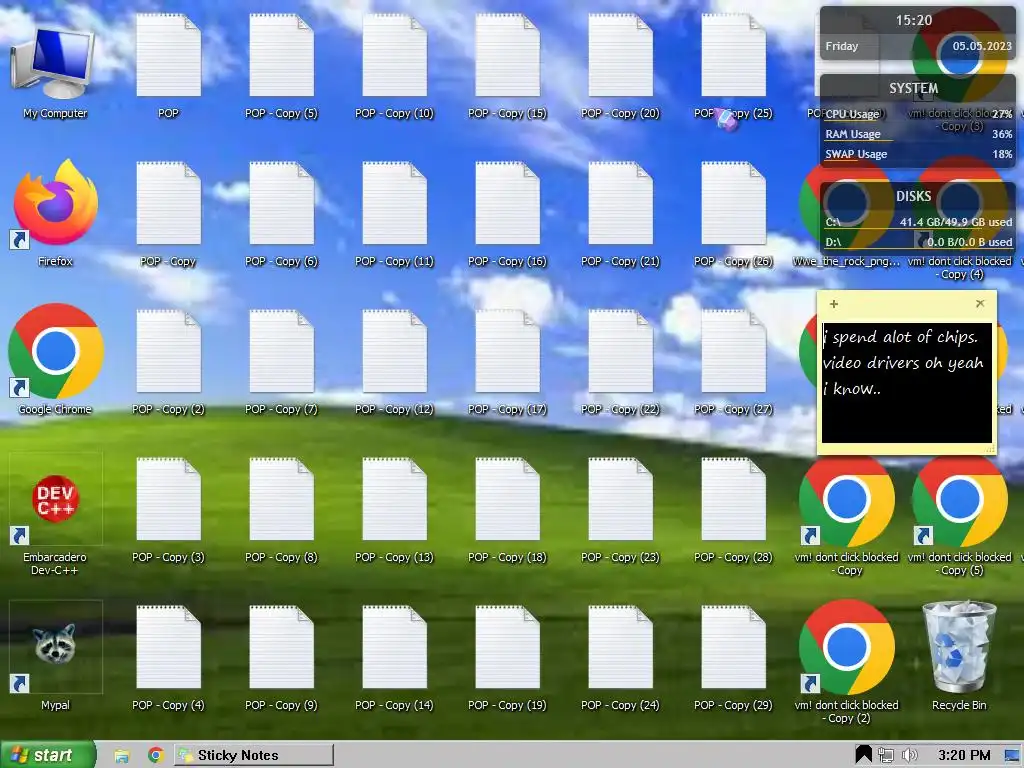The image size is (1024, 768).
Task: Open the Start menu
Action: click(x=48, y=755)
